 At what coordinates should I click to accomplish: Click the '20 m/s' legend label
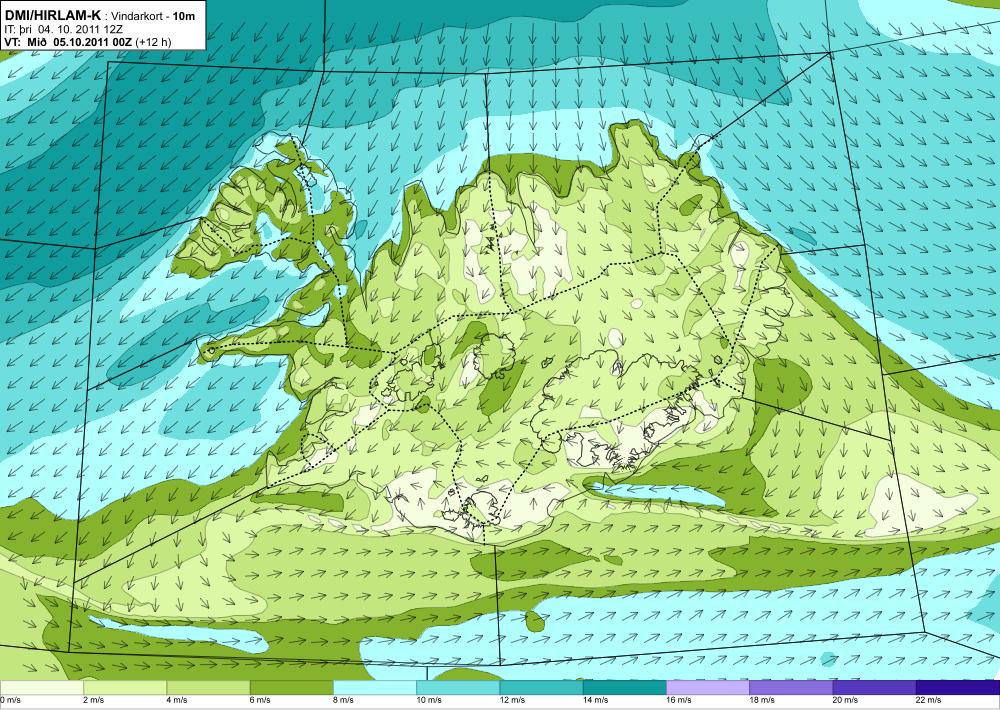[846, 700]
